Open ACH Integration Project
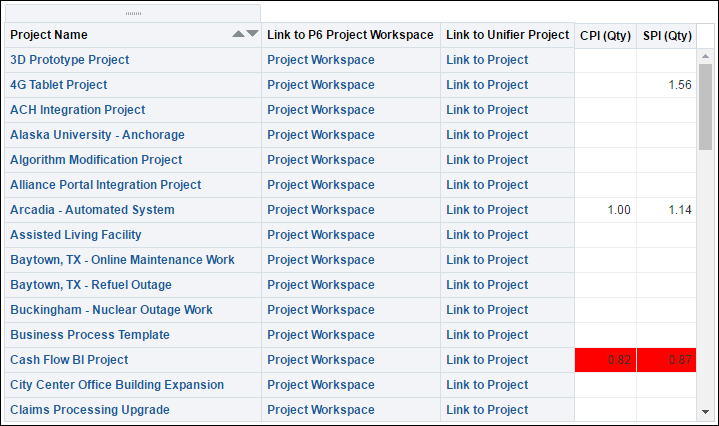This screenshot has height=426, width=719. point(77,110)
